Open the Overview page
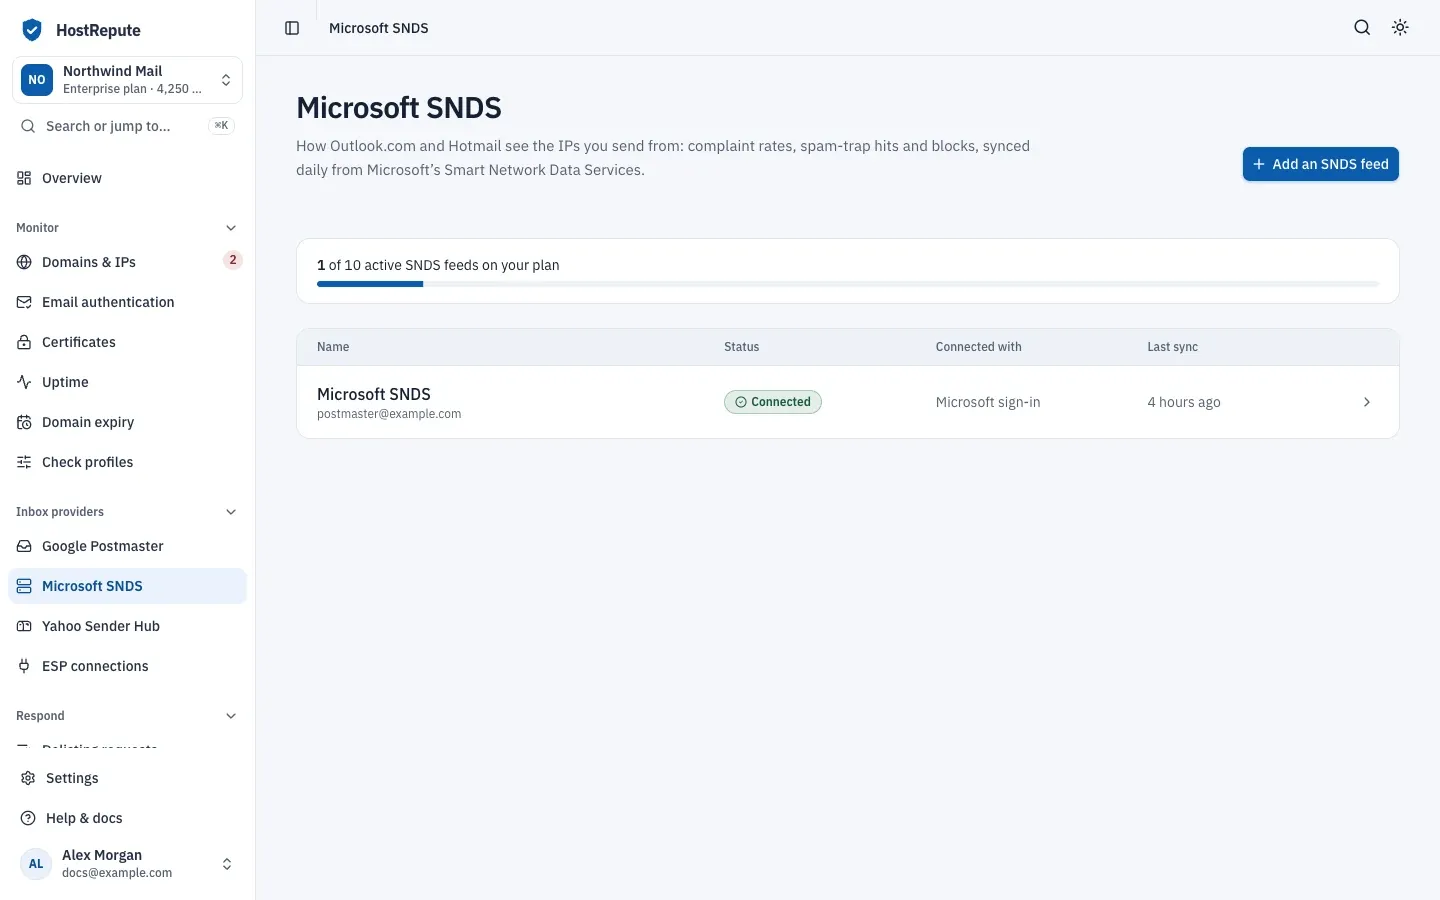Screen dimensions: 1440x900 tap(127, 178)
